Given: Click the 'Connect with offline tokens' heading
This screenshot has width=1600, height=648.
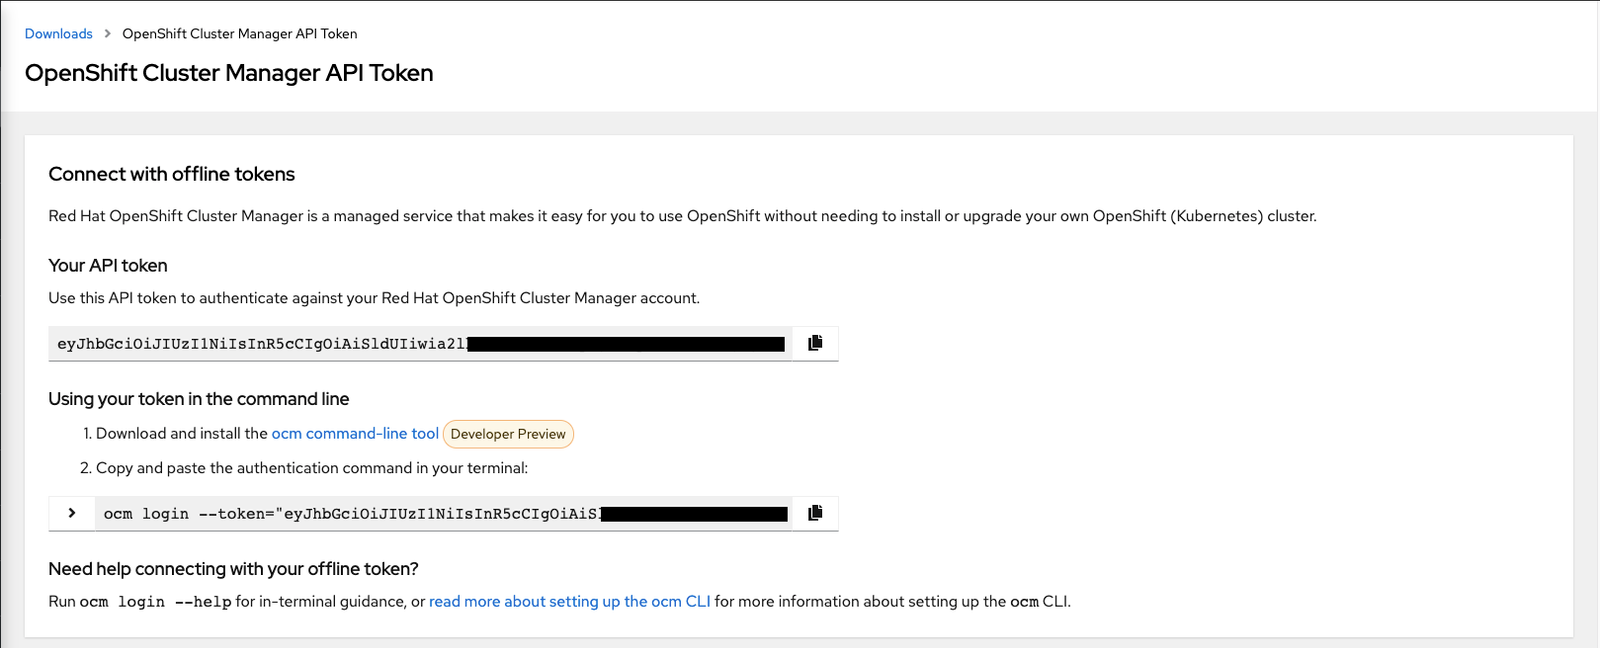Looking at the screenshot, I should 172,174.
